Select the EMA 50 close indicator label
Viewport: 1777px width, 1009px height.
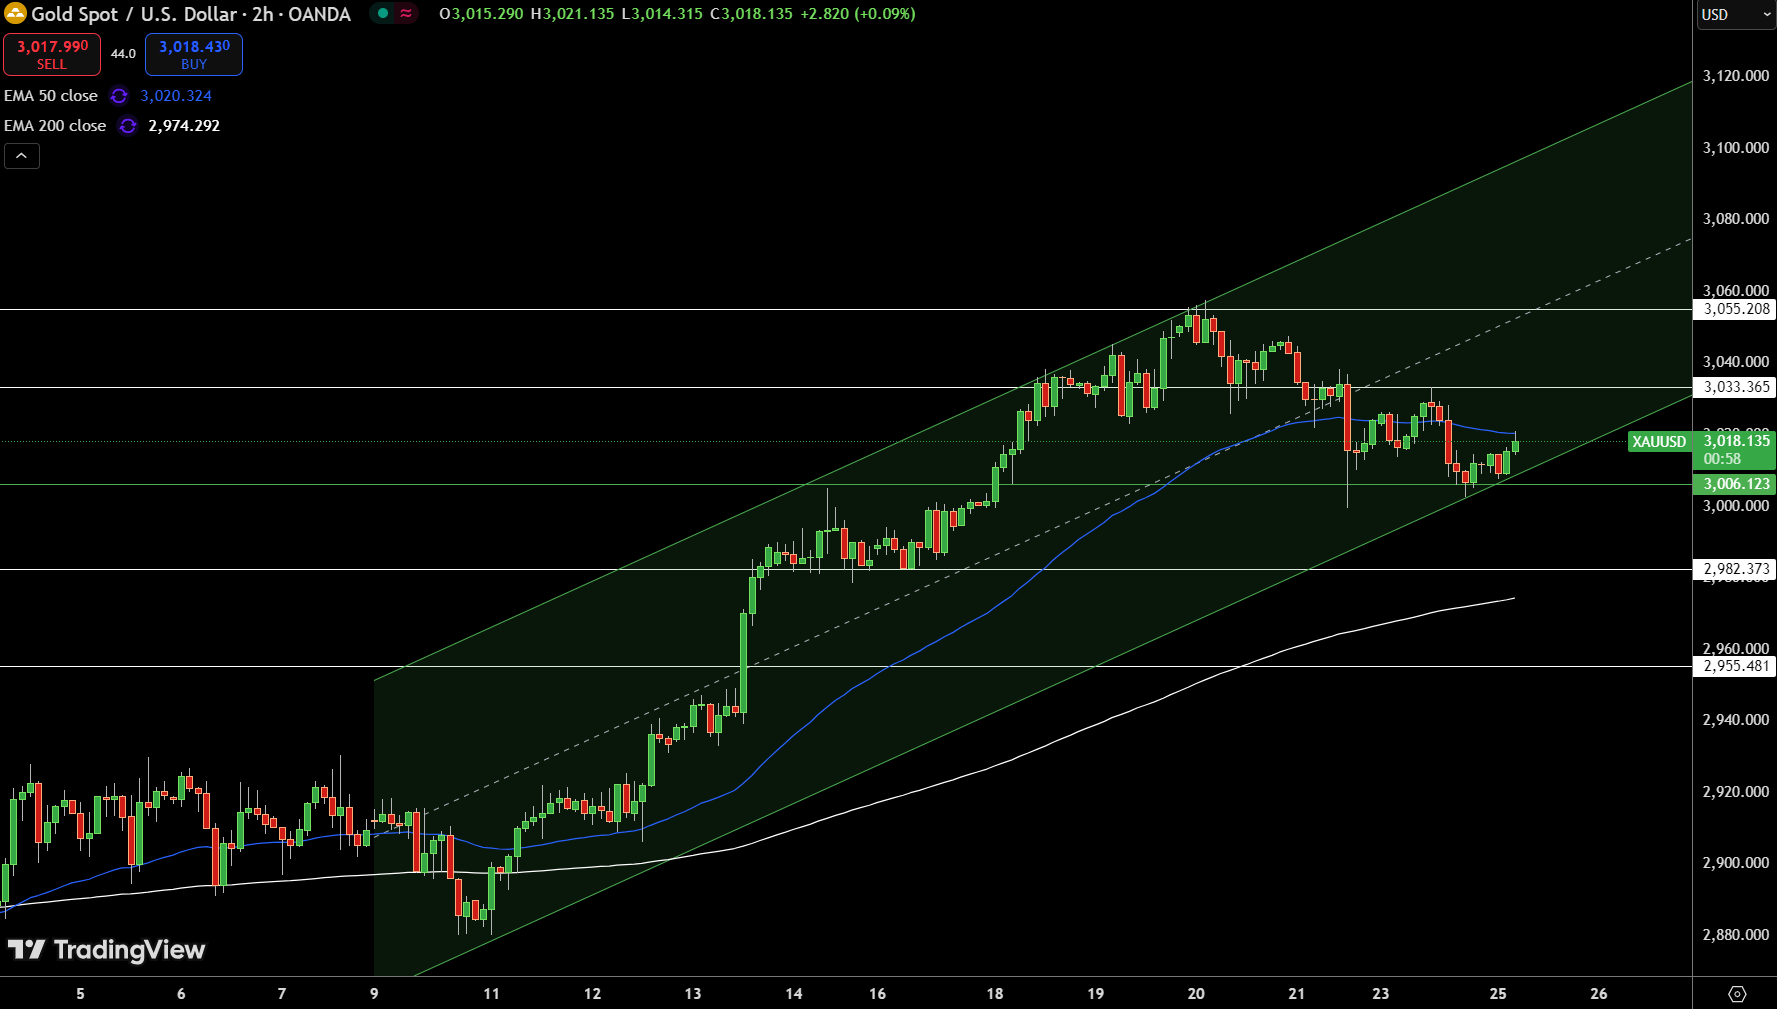[51, 96]
